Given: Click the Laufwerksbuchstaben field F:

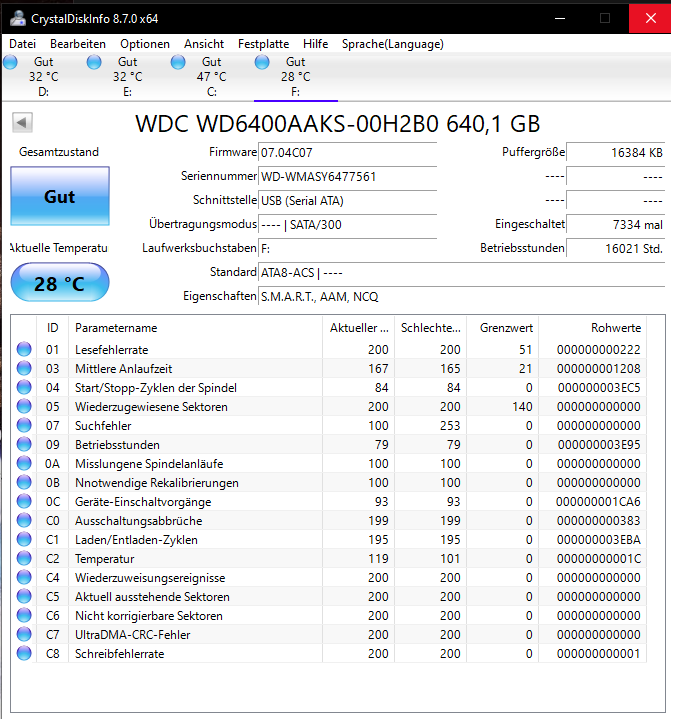Looking at the screenshot, I should [348, 249].
